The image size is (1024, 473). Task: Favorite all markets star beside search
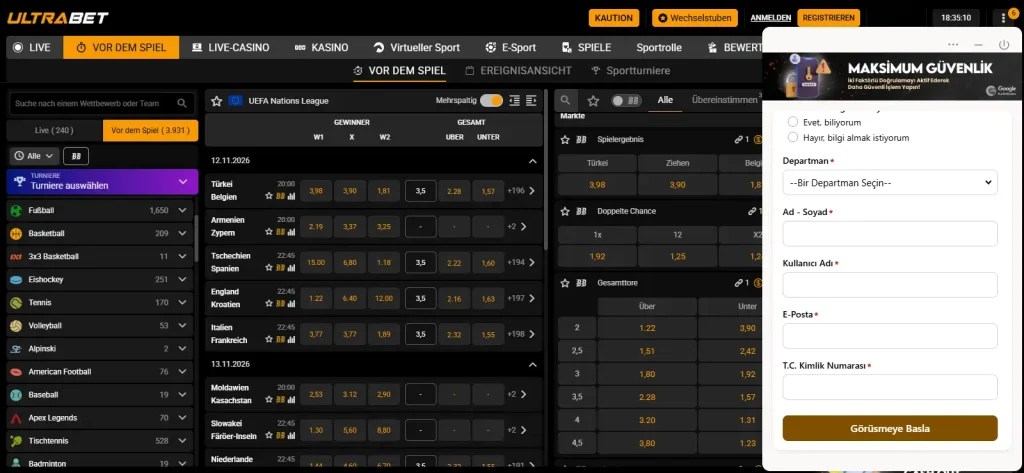pos(593,101)
